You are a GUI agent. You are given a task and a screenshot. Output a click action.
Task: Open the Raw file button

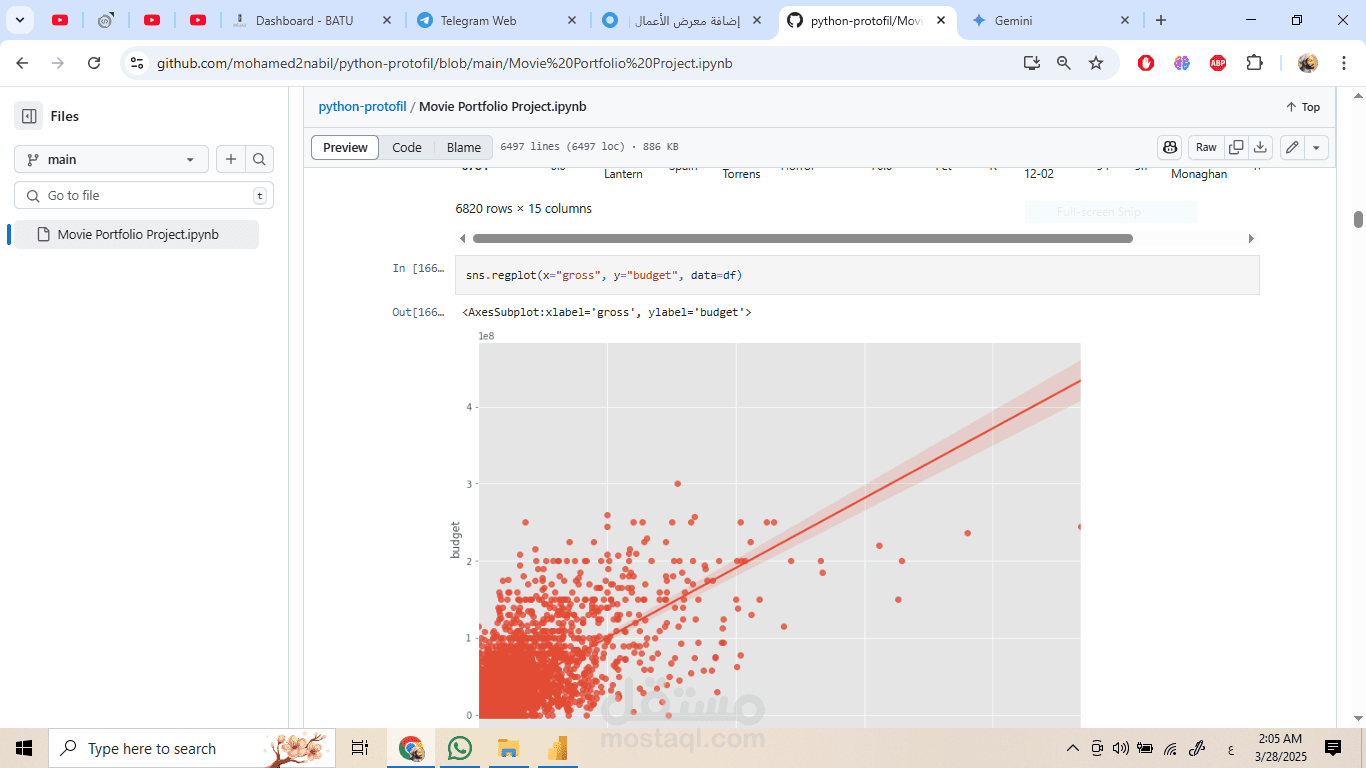[1206, 147]
